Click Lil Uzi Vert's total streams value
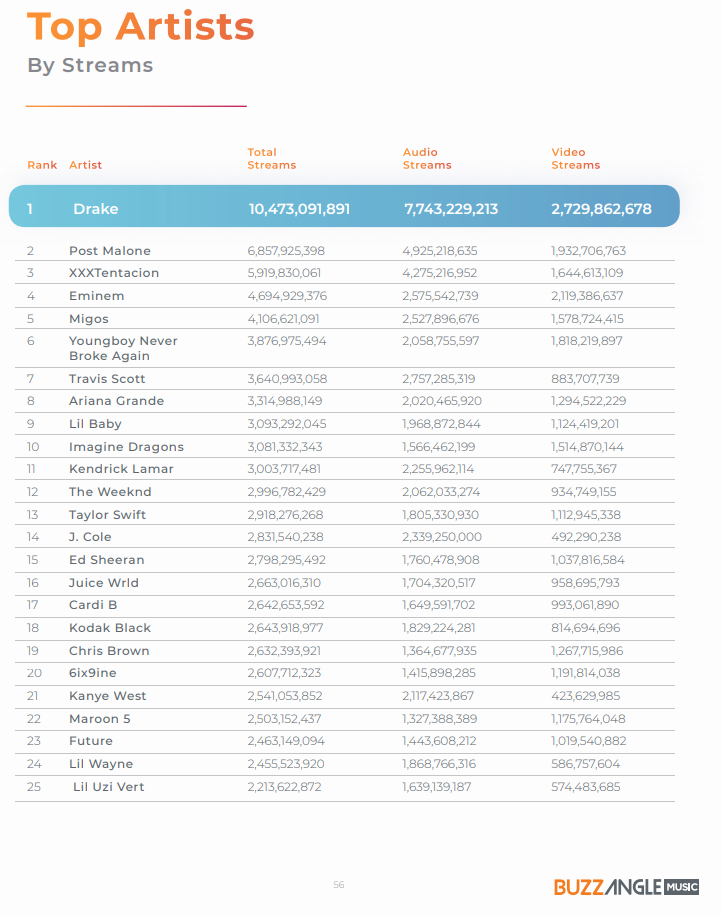The image size is (721, 915). (284, 787)
